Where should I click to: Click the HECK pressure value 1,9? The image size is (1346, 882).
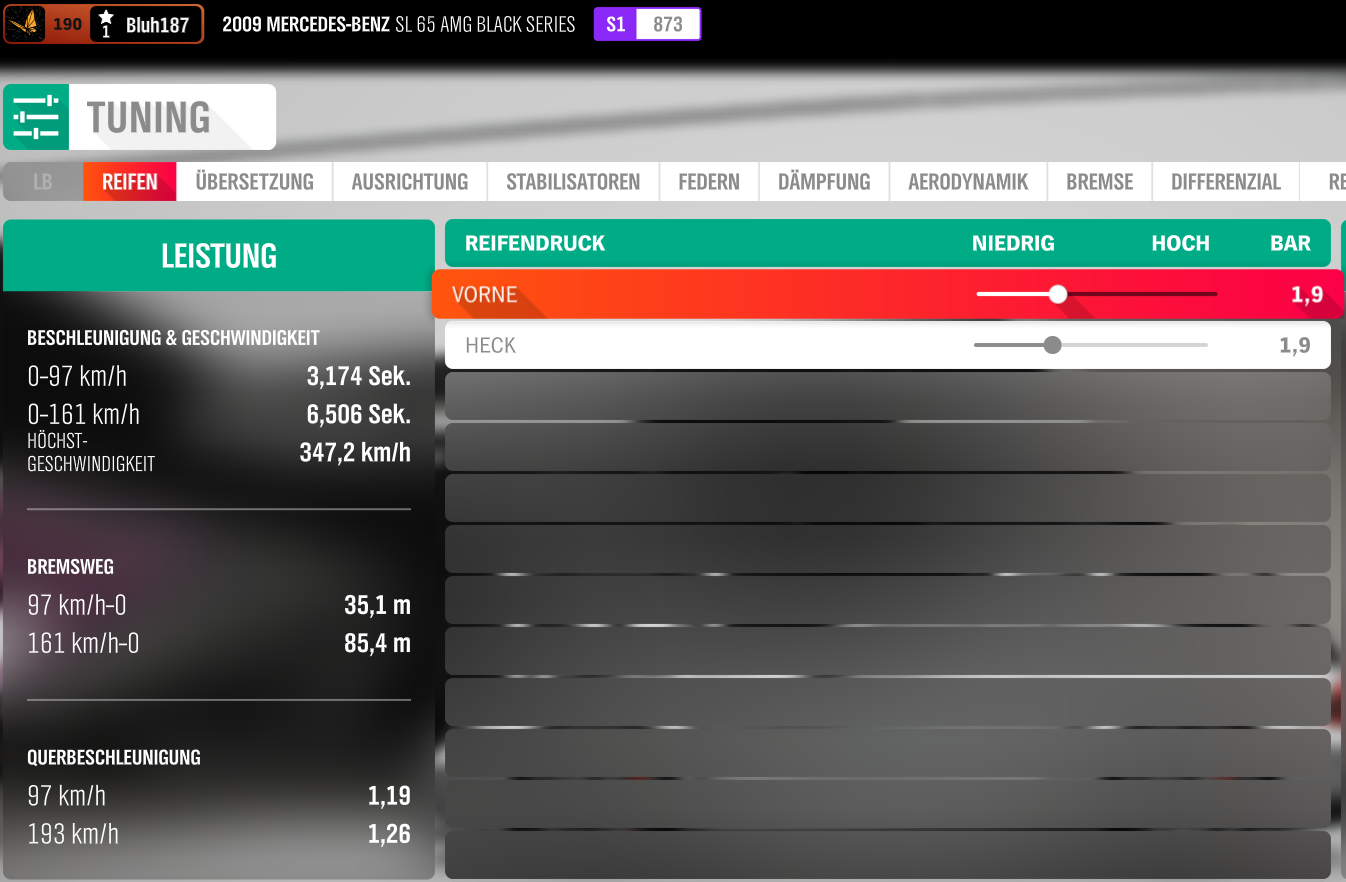(1294, 345)
